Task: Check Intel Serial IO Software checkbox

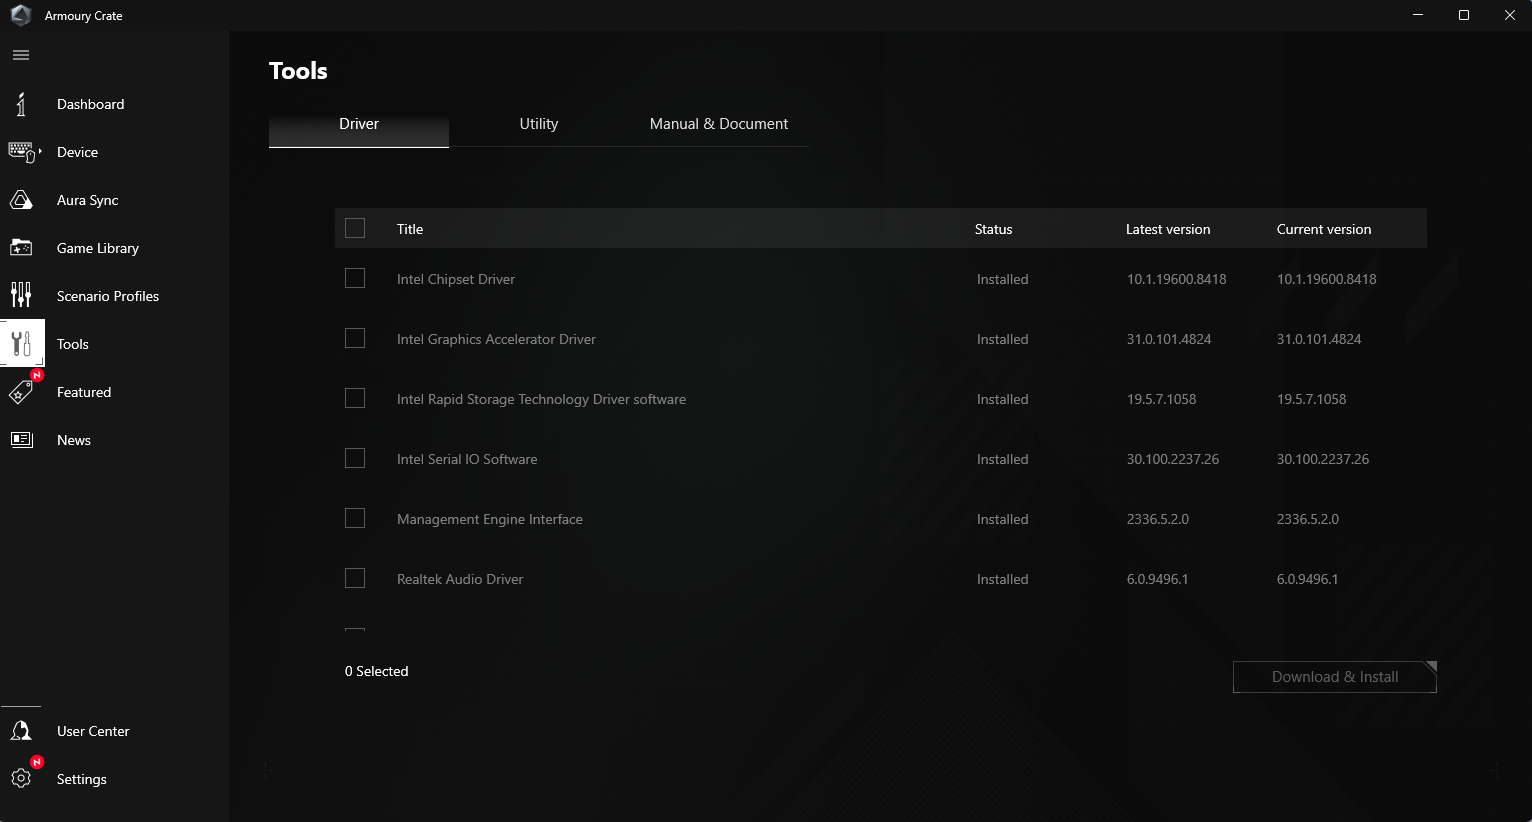Action: 355,458
